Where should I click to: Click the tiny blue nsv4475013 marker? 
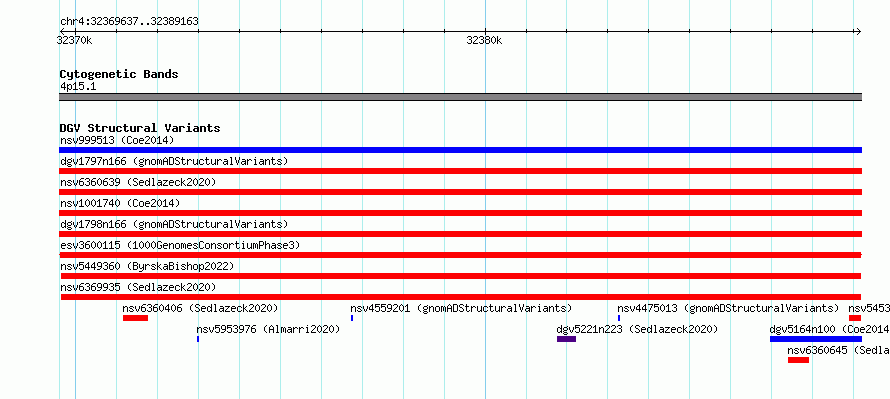619,318
